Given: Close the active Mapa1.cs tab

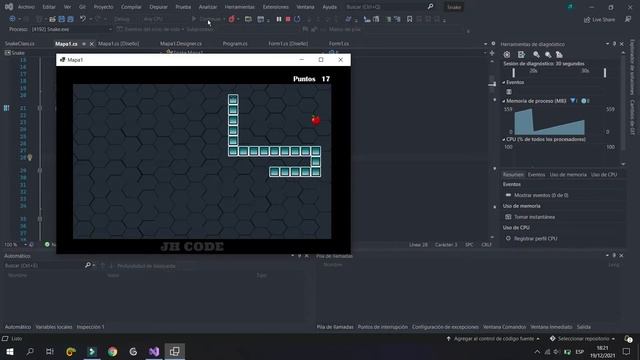Looking at the screenshot, I should point(91,44).
